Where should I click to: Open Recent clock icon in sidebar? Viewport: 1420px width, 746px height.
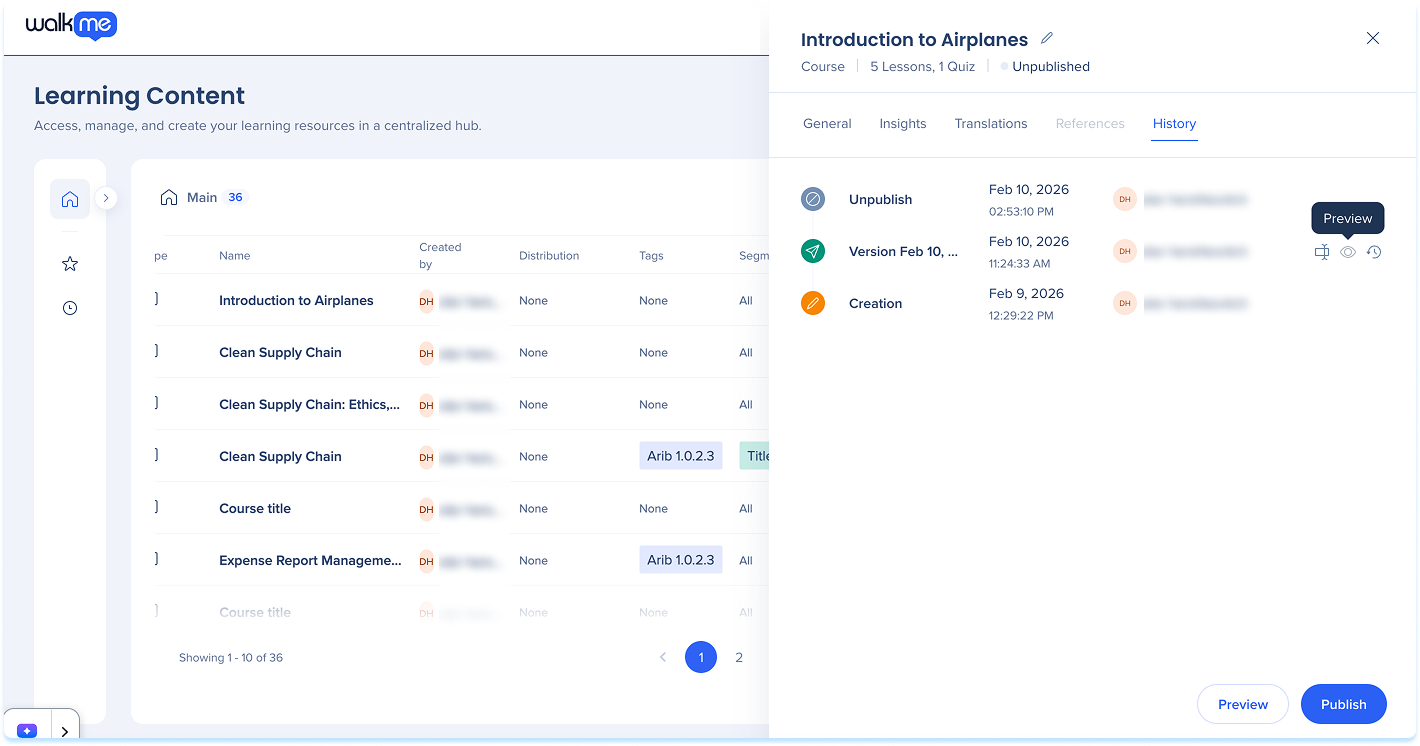[70, 308]
